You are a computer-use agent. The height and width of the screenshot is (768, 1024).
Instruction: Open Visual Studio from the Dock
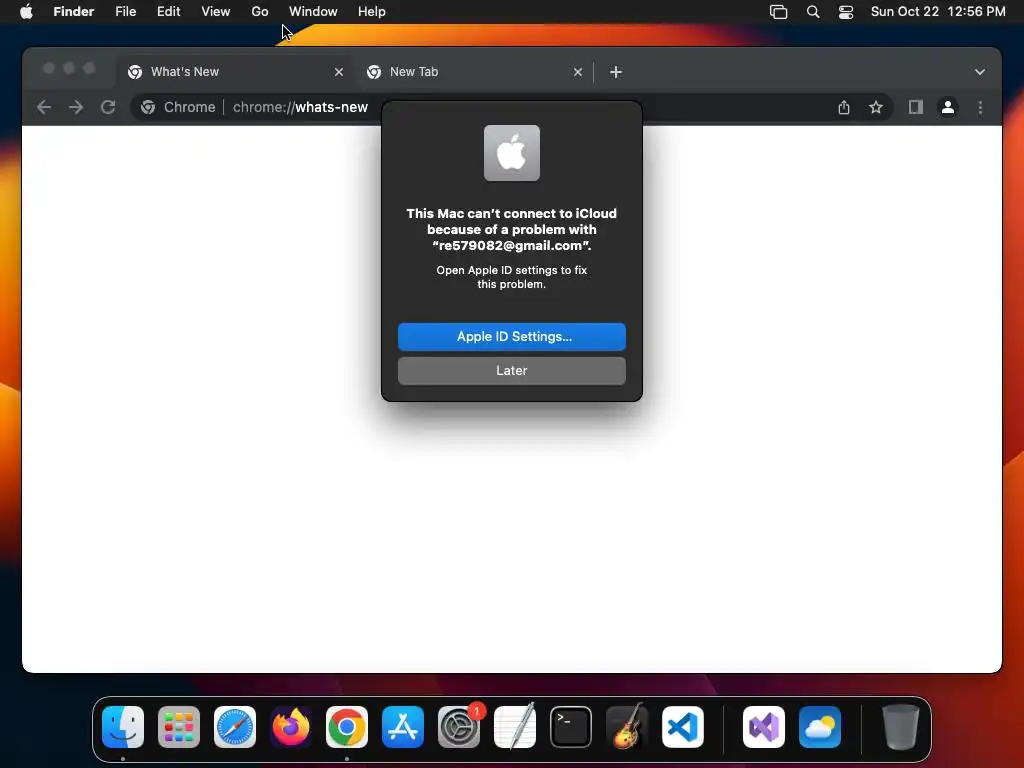764,727
